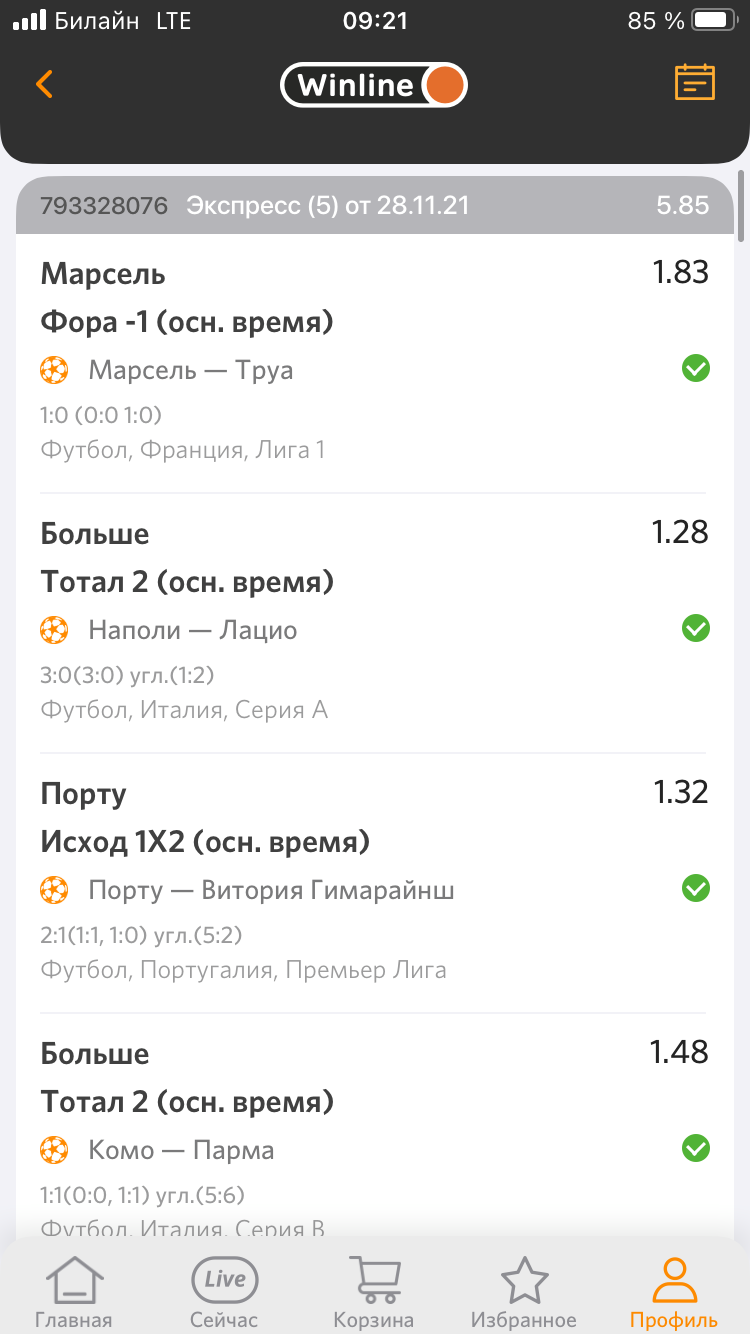Tap the football icon beside Наполи — Лацио
The height and width of the screenshot is (1334, 750).
tap(54, 630)
